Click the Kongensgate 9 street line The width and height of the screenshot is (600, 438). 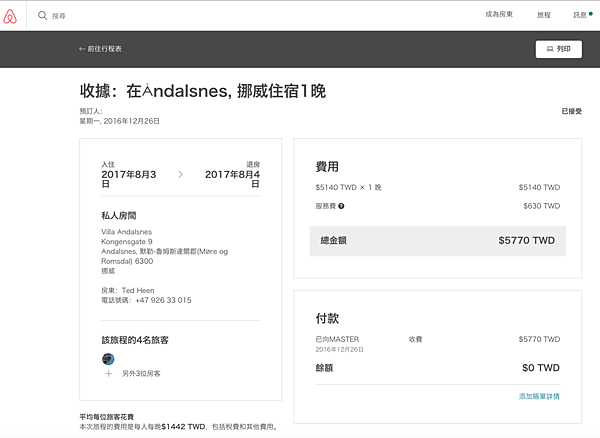[127, 242]
